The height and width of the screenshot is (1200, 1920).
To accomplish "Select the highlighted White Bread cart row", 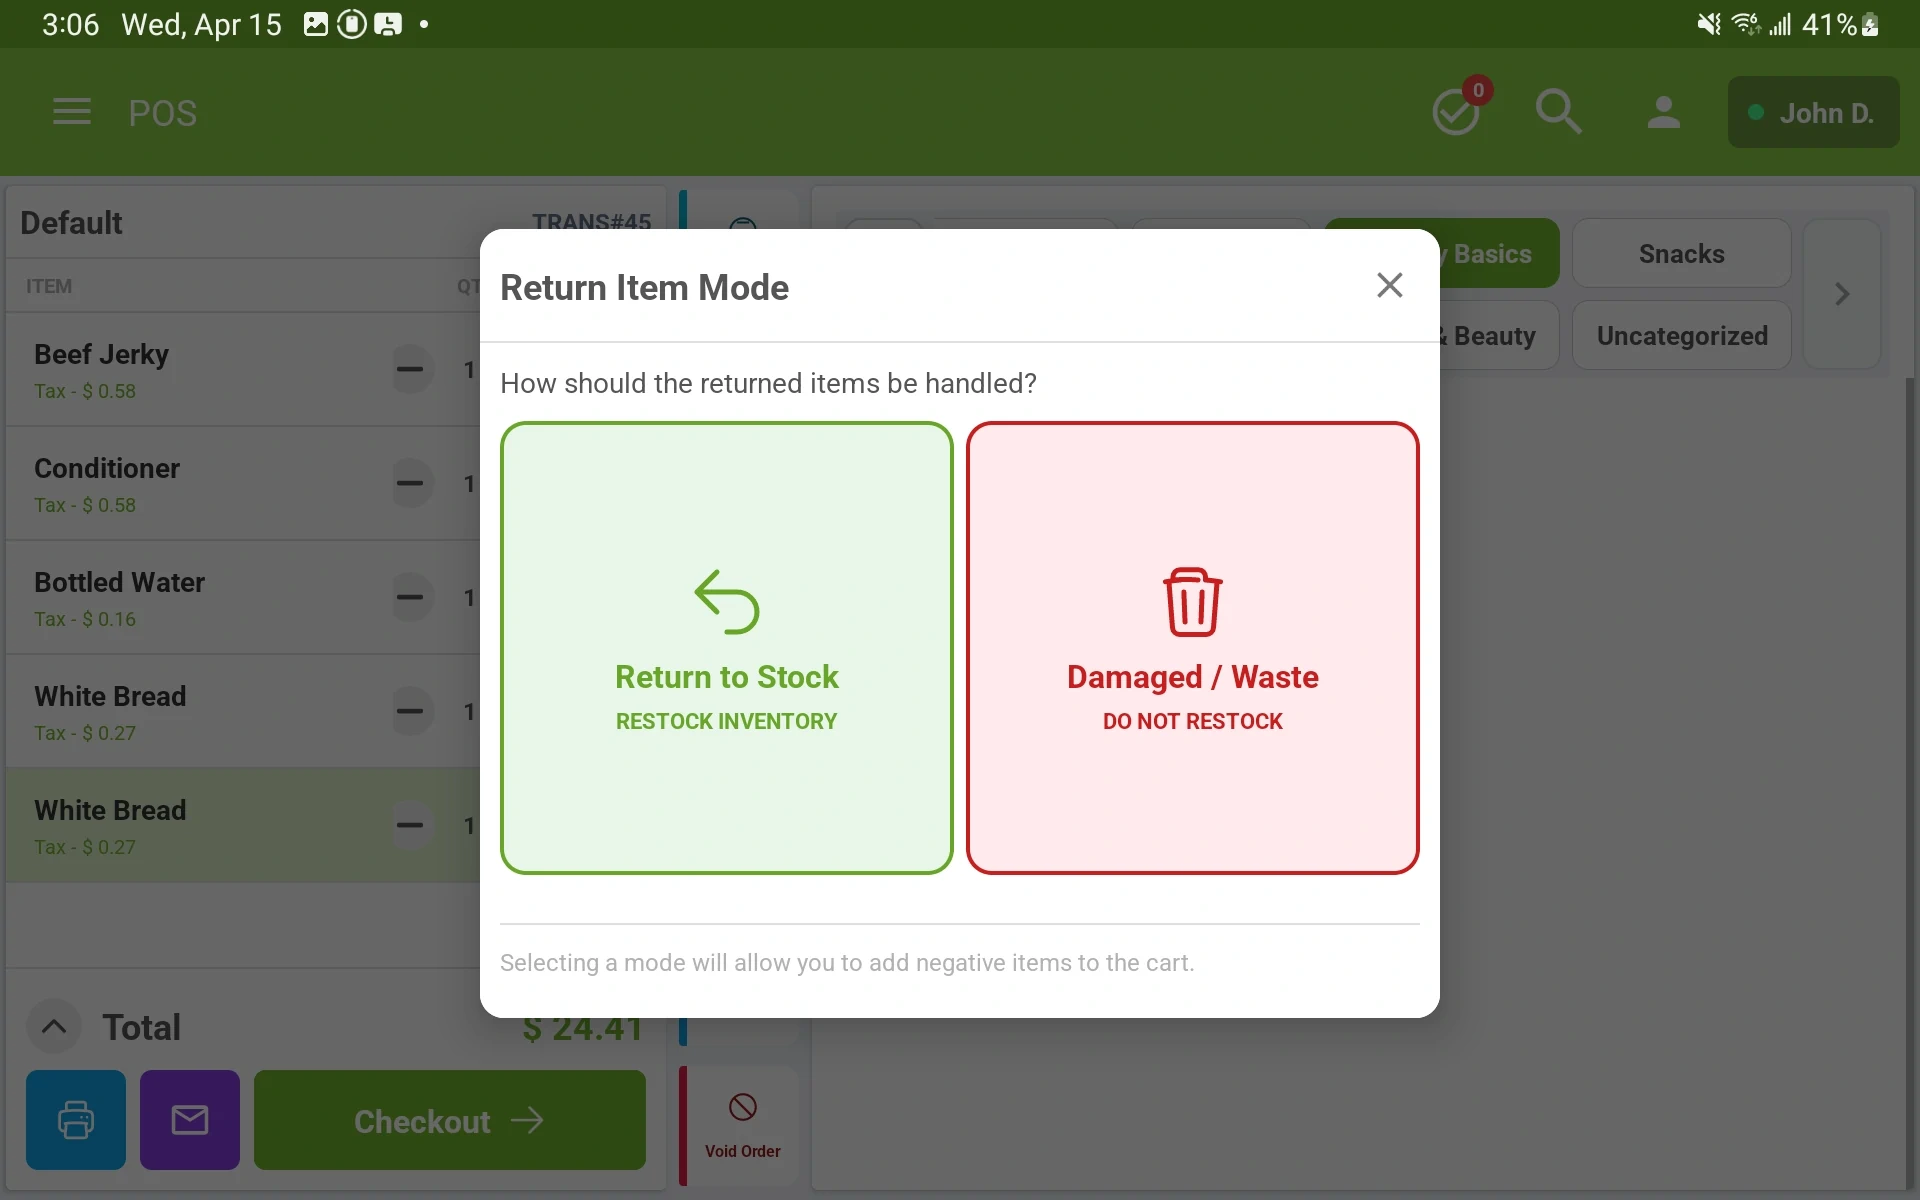I will click(x=200, y=826).
